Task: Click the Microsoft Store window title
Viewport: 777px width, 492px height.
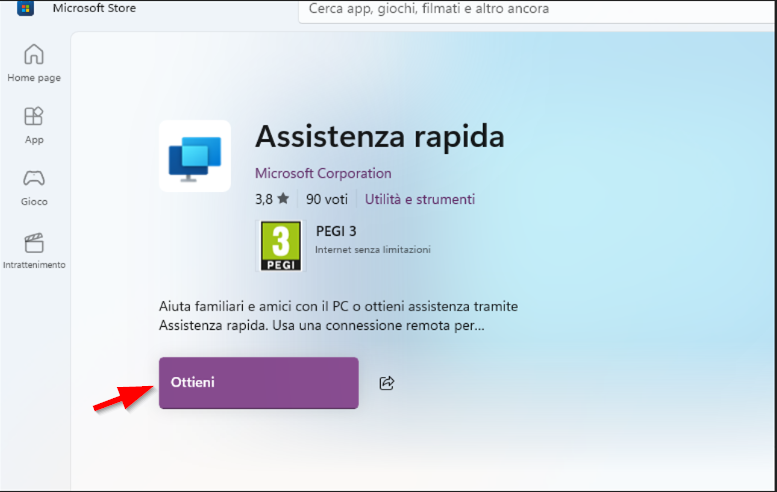Action: (x=94, y=8)
